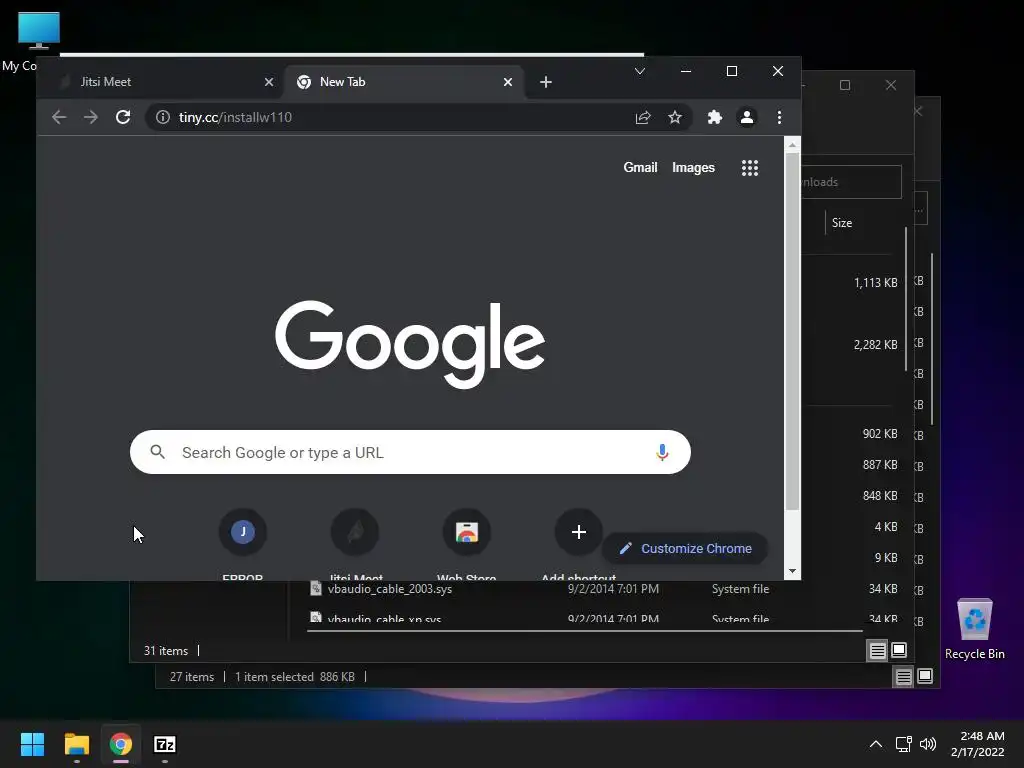This screenshot has width=1024, height=768.
Task: Select vbaudio_cable_2003.sys in Explorer window
Action: (x=390, y=589)
